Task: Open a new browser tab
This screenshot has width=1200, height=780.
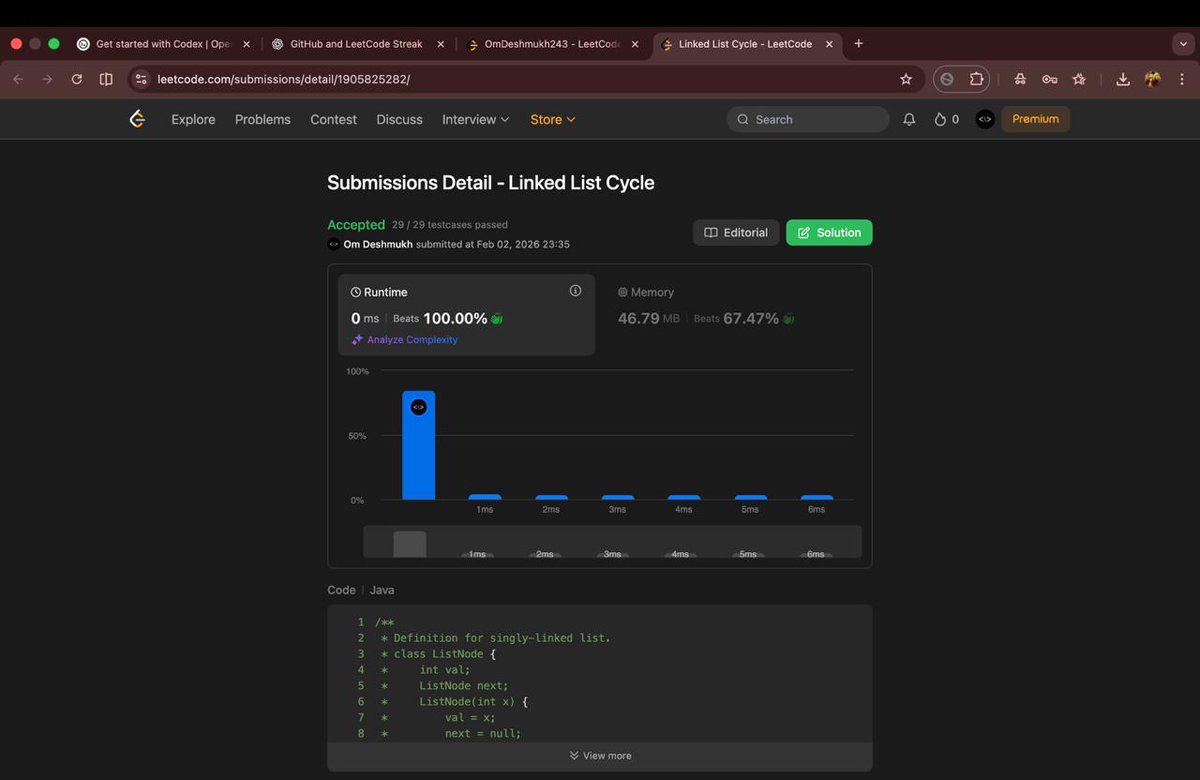Action: 858,43
